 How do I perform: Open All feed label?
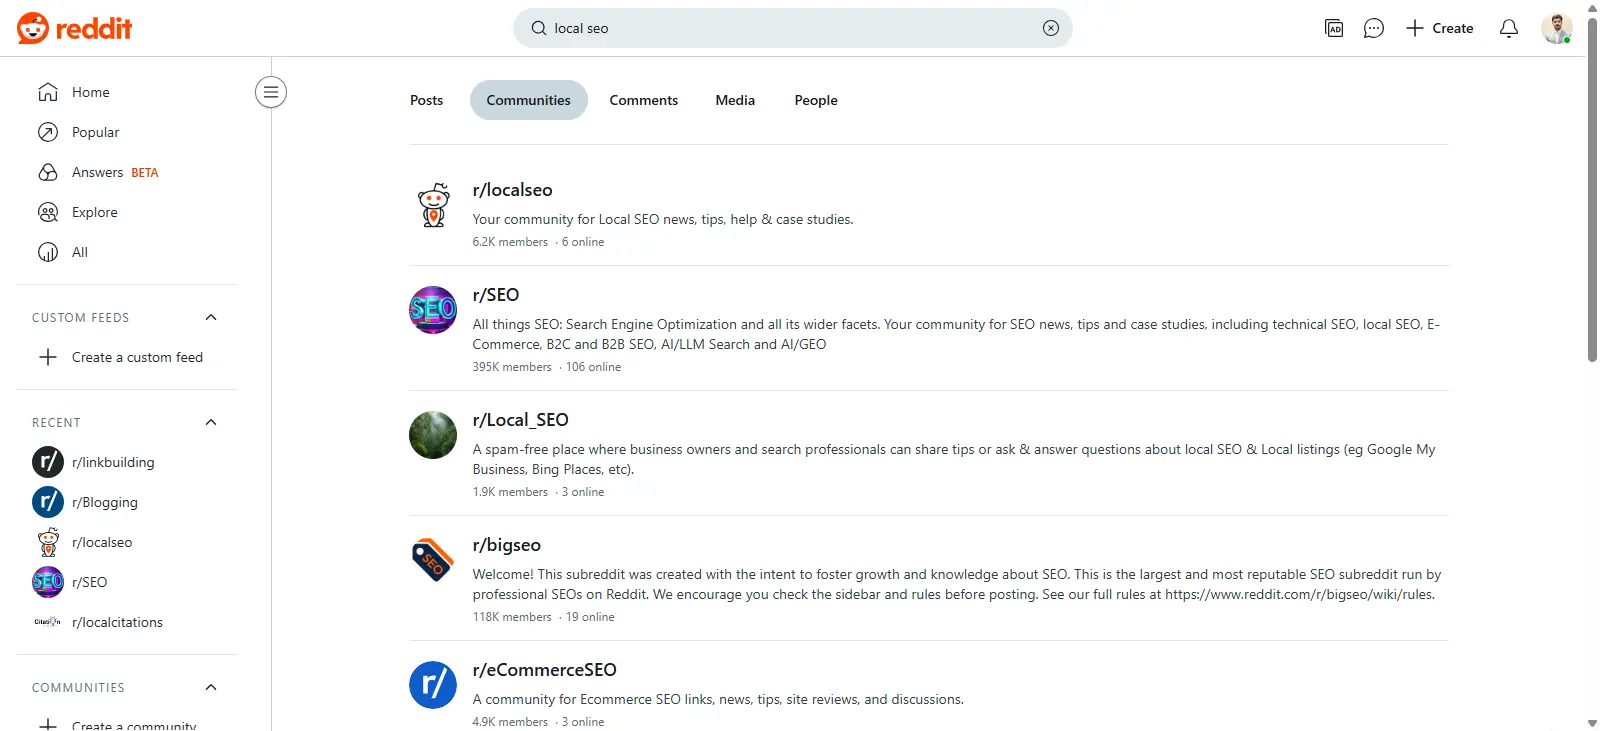click(x=80, y=252)
